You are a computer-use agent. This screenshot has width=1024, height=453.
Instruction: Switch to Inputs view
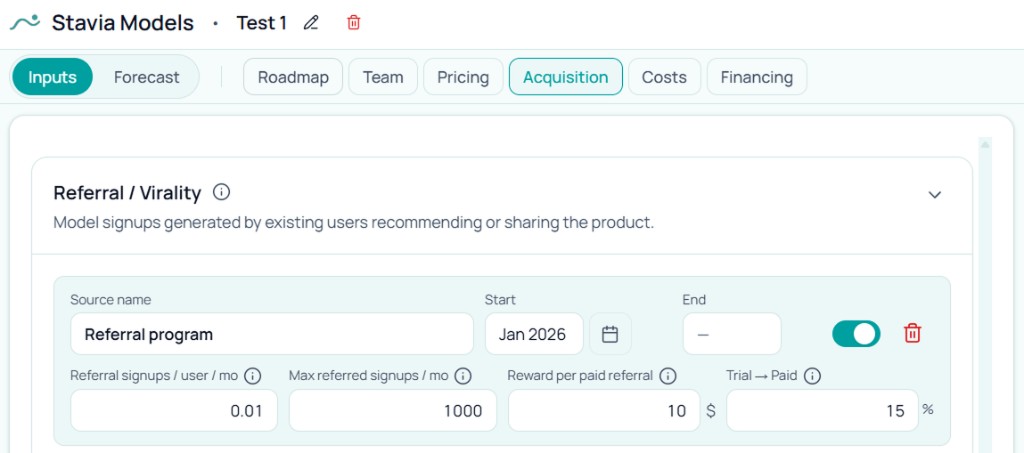[52, 77]
